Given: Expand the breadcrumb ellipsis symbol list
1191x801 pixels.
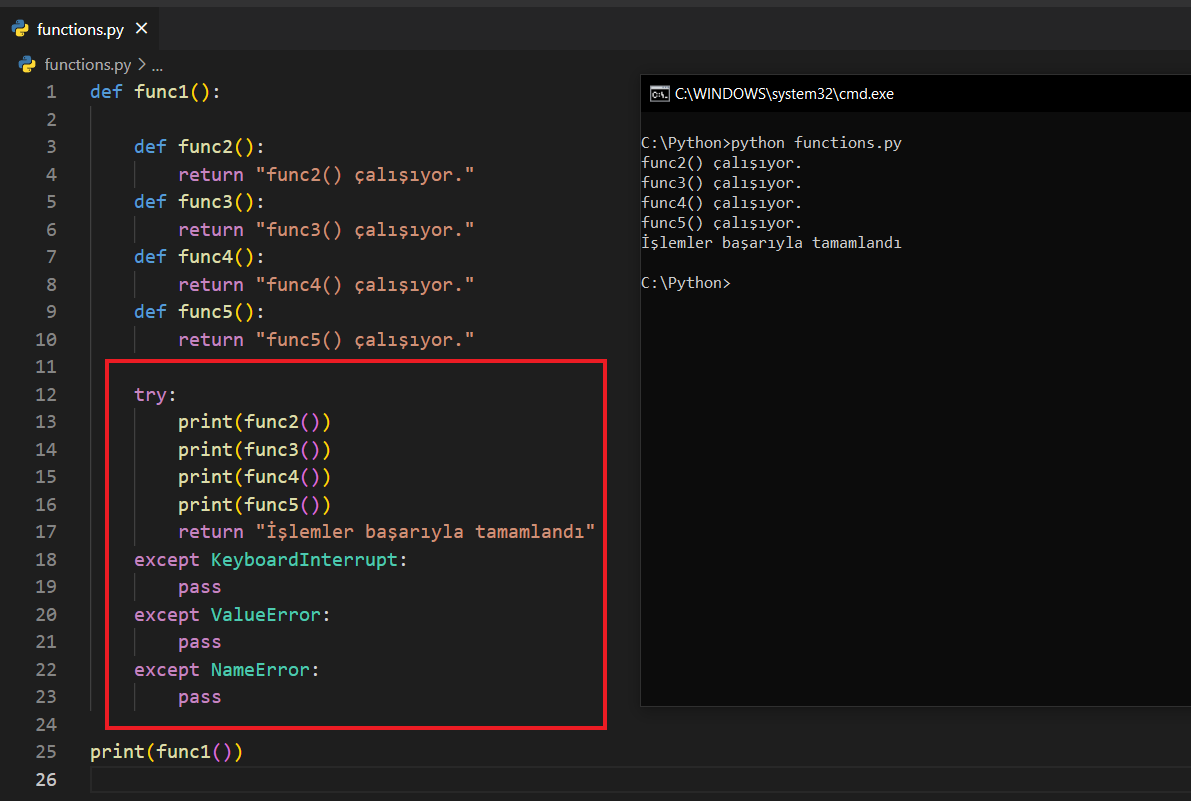Looking at the screenshot, I should 157,65.
